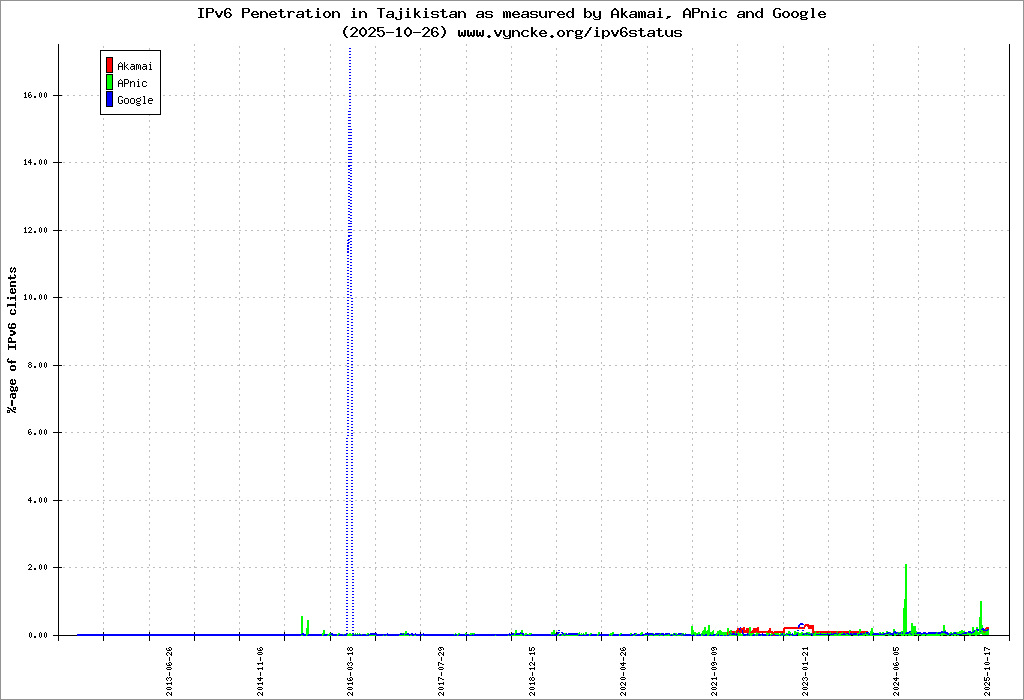Image resolution: width=1024 pixels, height=700 pixels.
Task: Select the APnic legend label
Action: pos(132,84)
